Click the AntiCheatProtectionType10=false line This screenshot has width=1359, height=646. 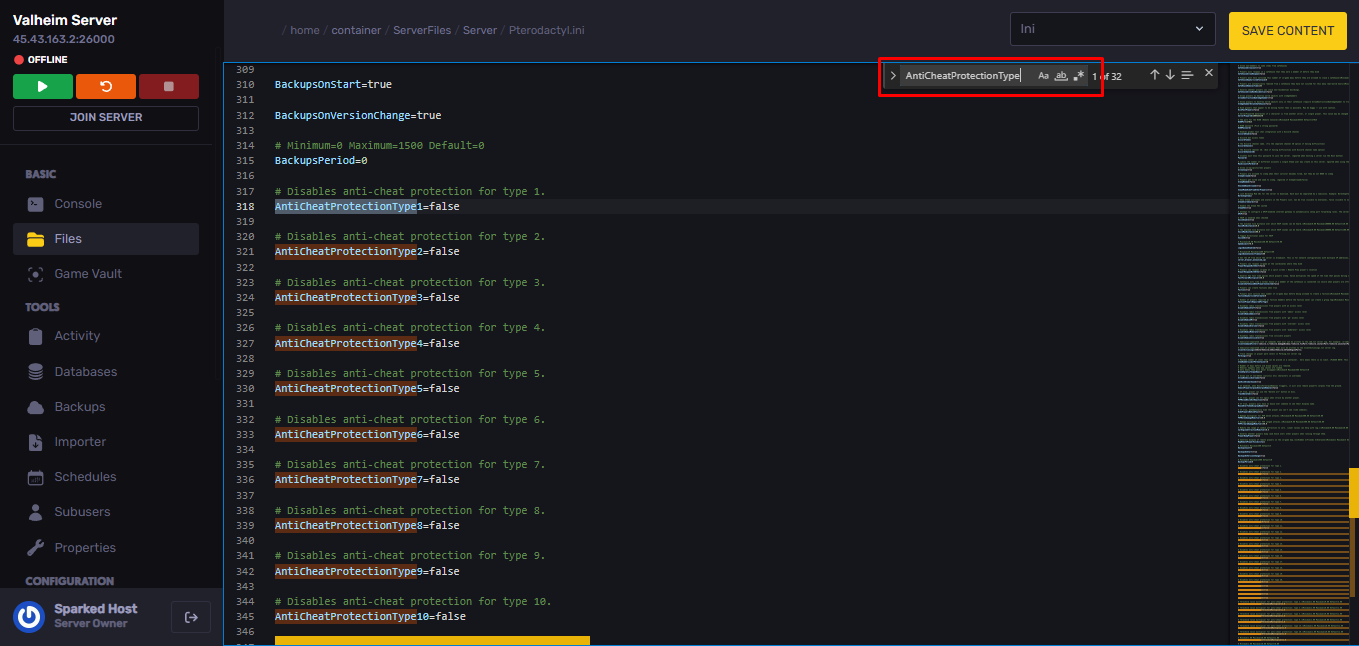point(370,617)
